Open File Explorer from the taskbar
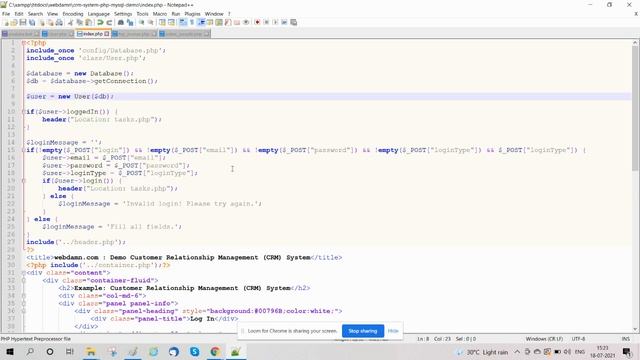Viewport: 640px width, 360px height. click(x=91, y=351)
